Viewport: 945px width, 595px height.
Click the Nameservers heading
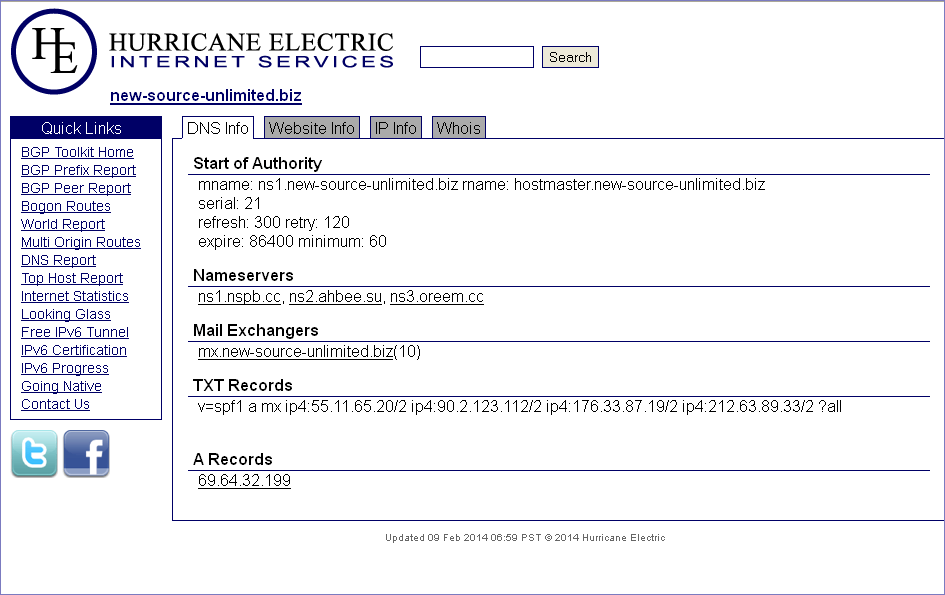pos(243,275)
